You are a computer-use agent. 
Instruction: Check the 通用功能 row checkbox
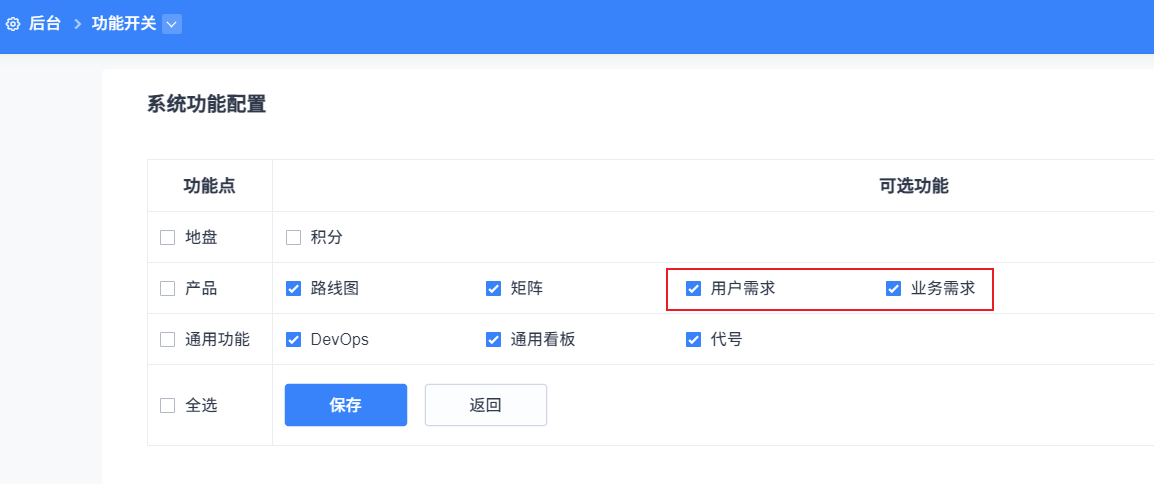click(x=168, y=340)
